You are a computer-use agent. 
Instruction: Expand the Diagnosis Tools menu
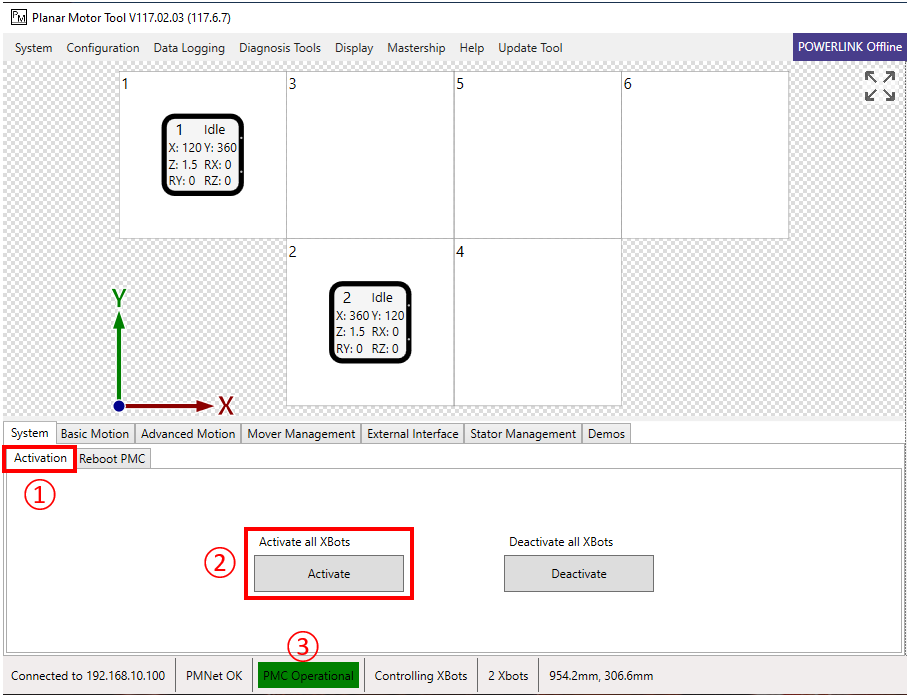click(280, 48)
